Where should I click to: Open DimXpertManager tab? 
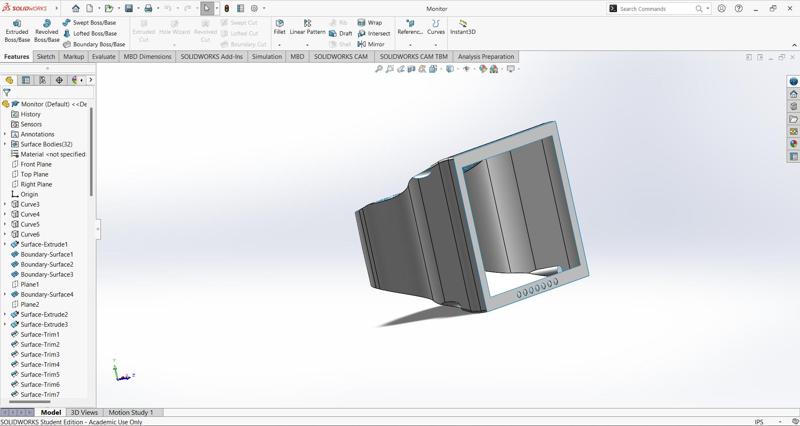(59, 80)
